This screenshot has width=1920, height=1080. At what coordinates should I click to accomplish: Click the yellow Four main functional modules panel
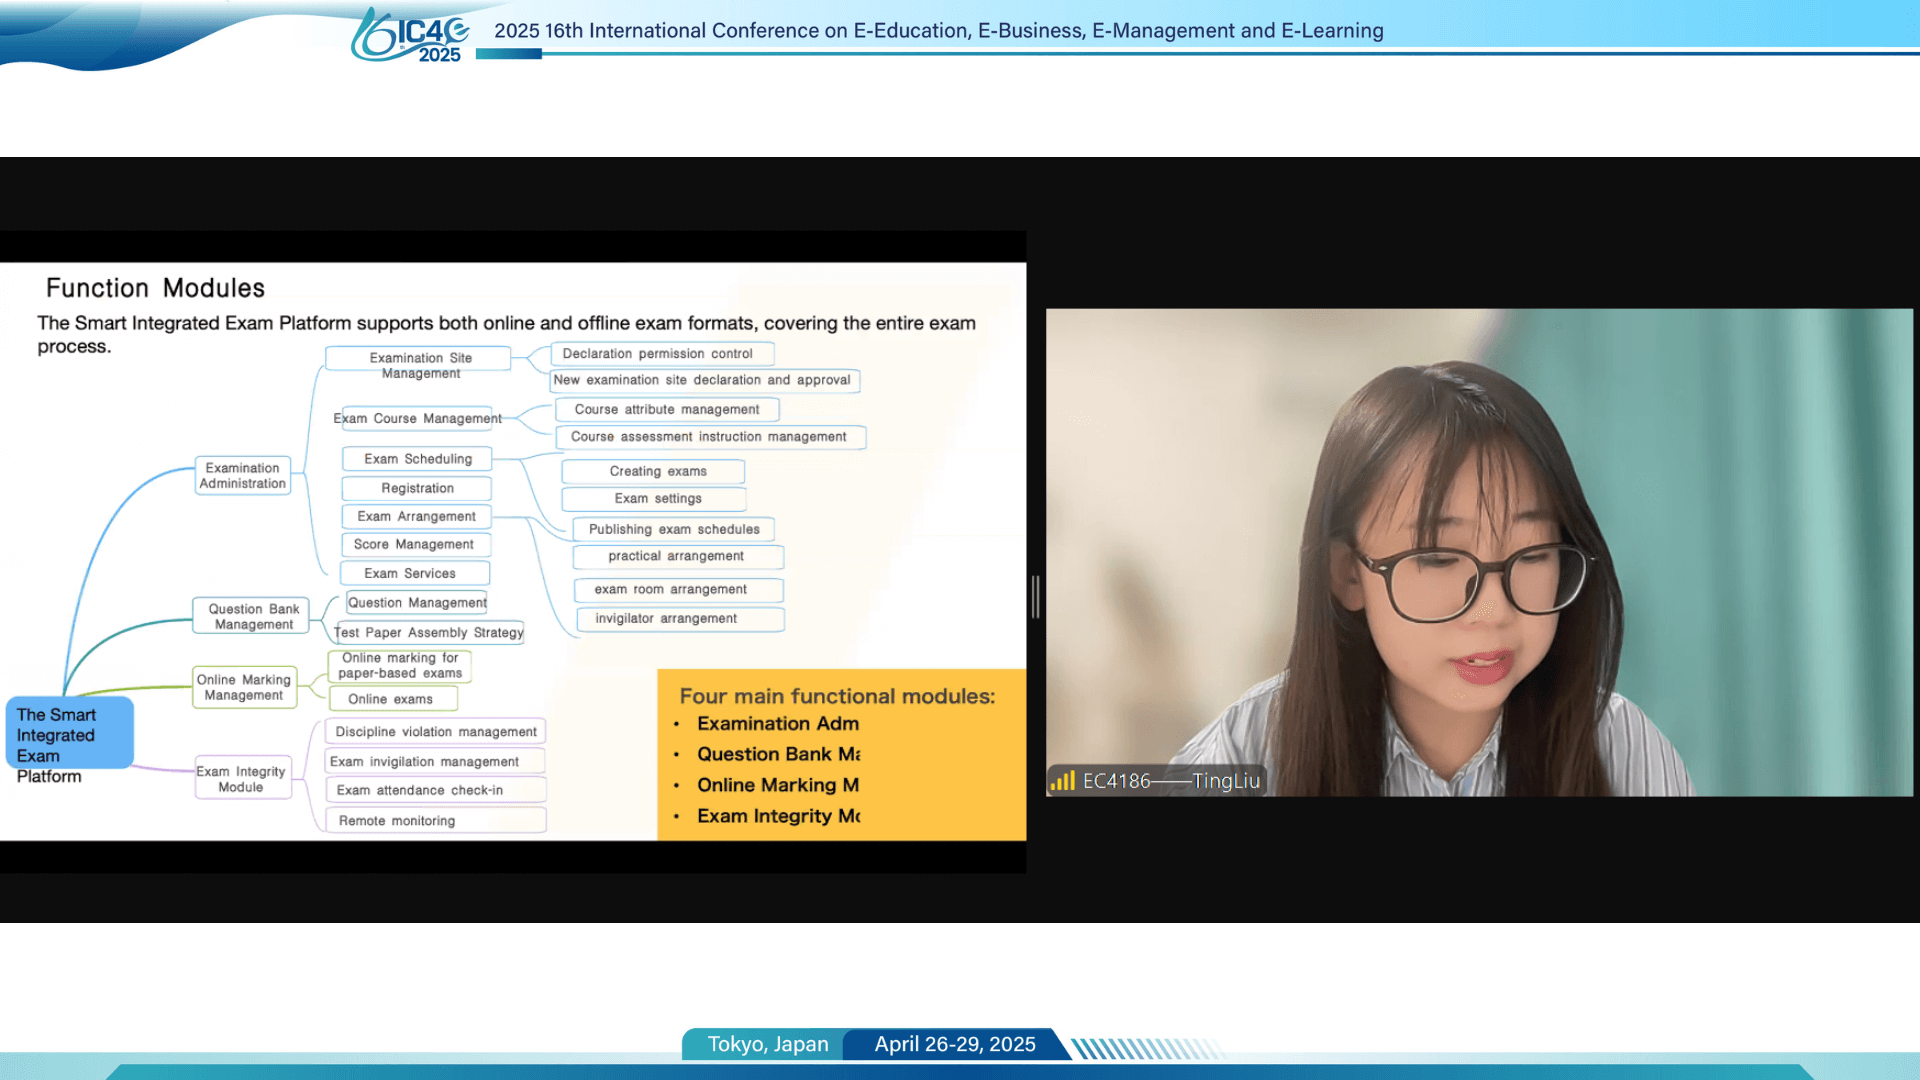coord(841,755)
